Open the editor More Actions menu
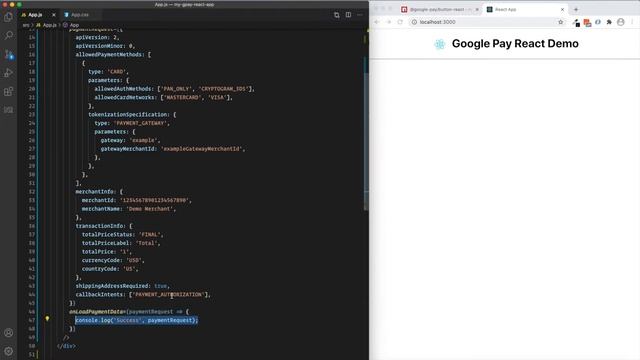This screenshot has width=640, height=360. point(360,15)
